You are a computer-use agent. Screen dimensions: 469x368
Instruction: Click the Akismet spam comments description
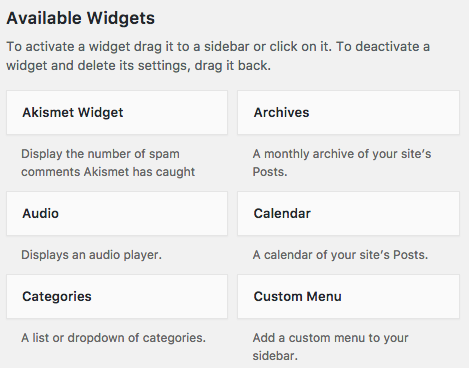pyautogui.click(x=108, y=163)
